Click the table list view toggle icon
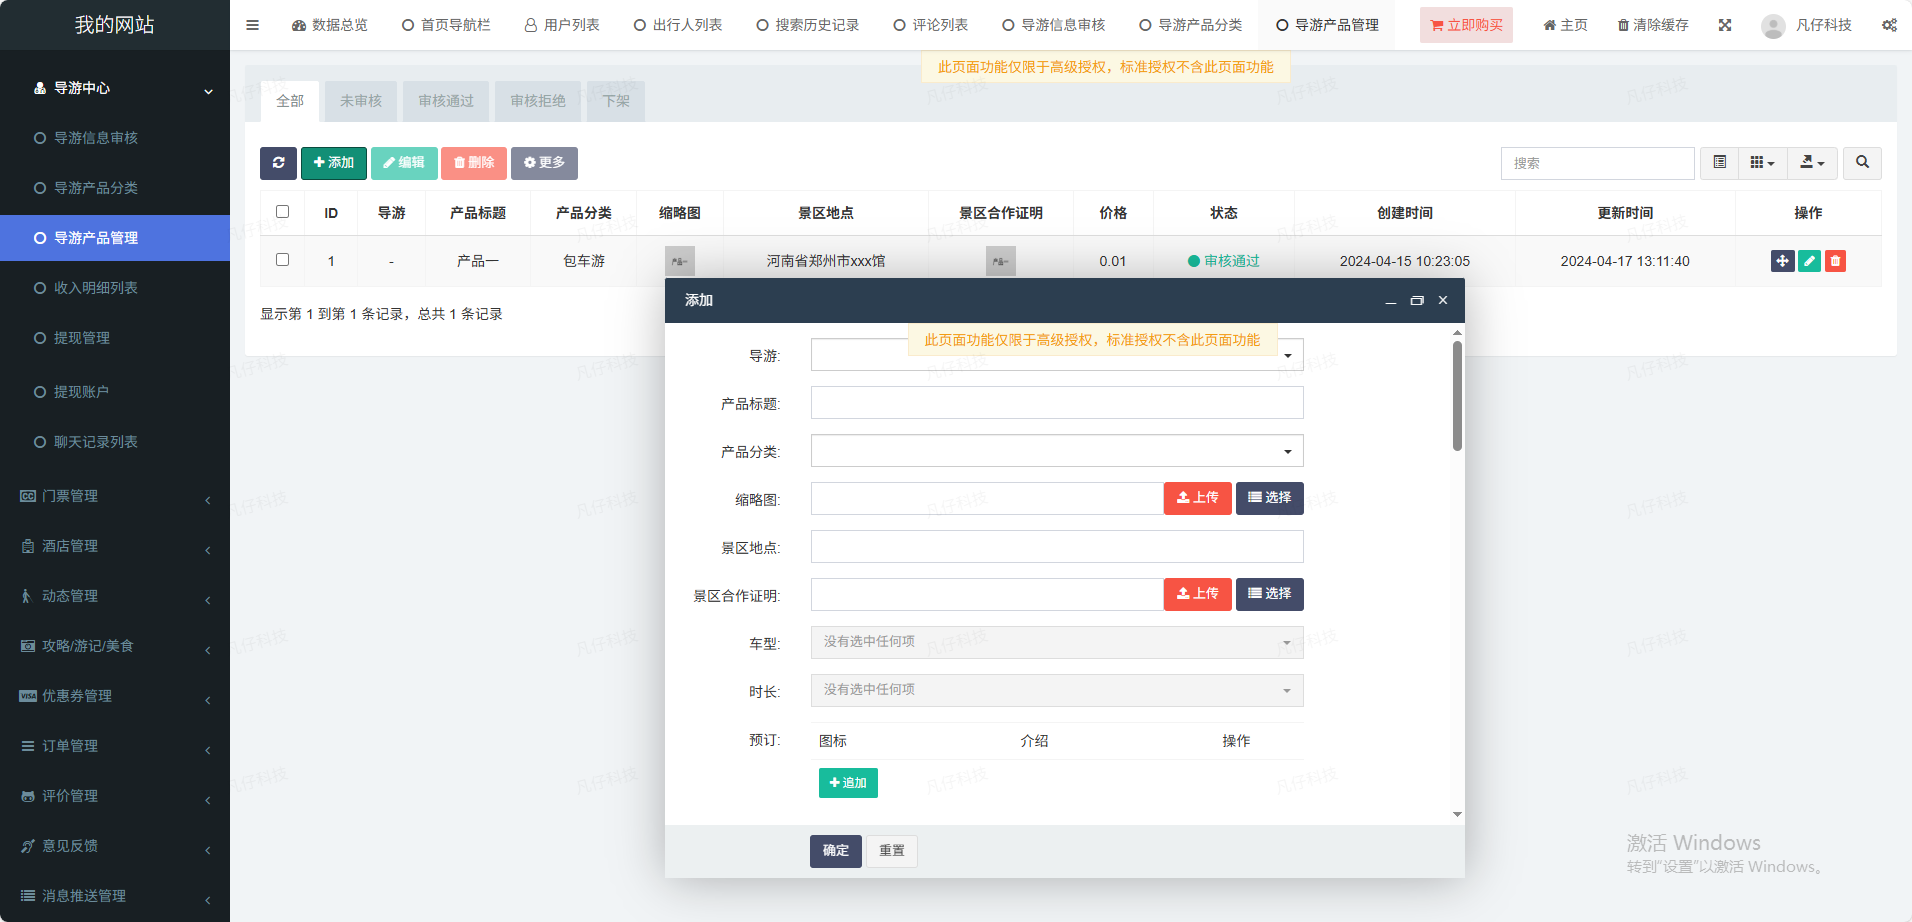1912x922 pixels. [1719, 163]
